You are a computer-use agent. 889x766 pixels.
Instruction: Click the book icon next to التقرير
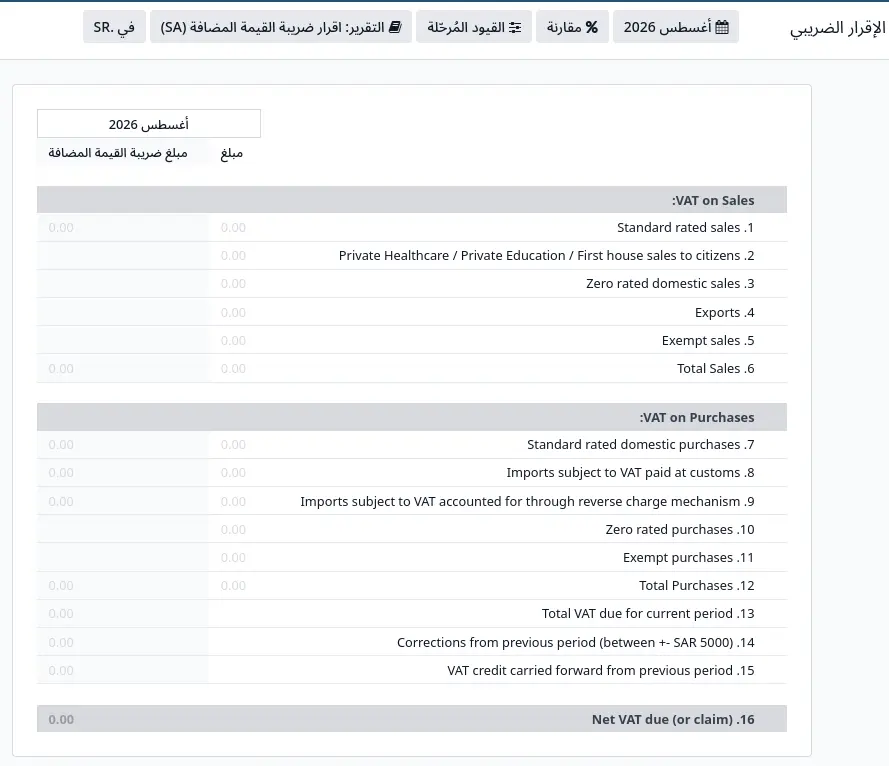click(x=395, y=27)
